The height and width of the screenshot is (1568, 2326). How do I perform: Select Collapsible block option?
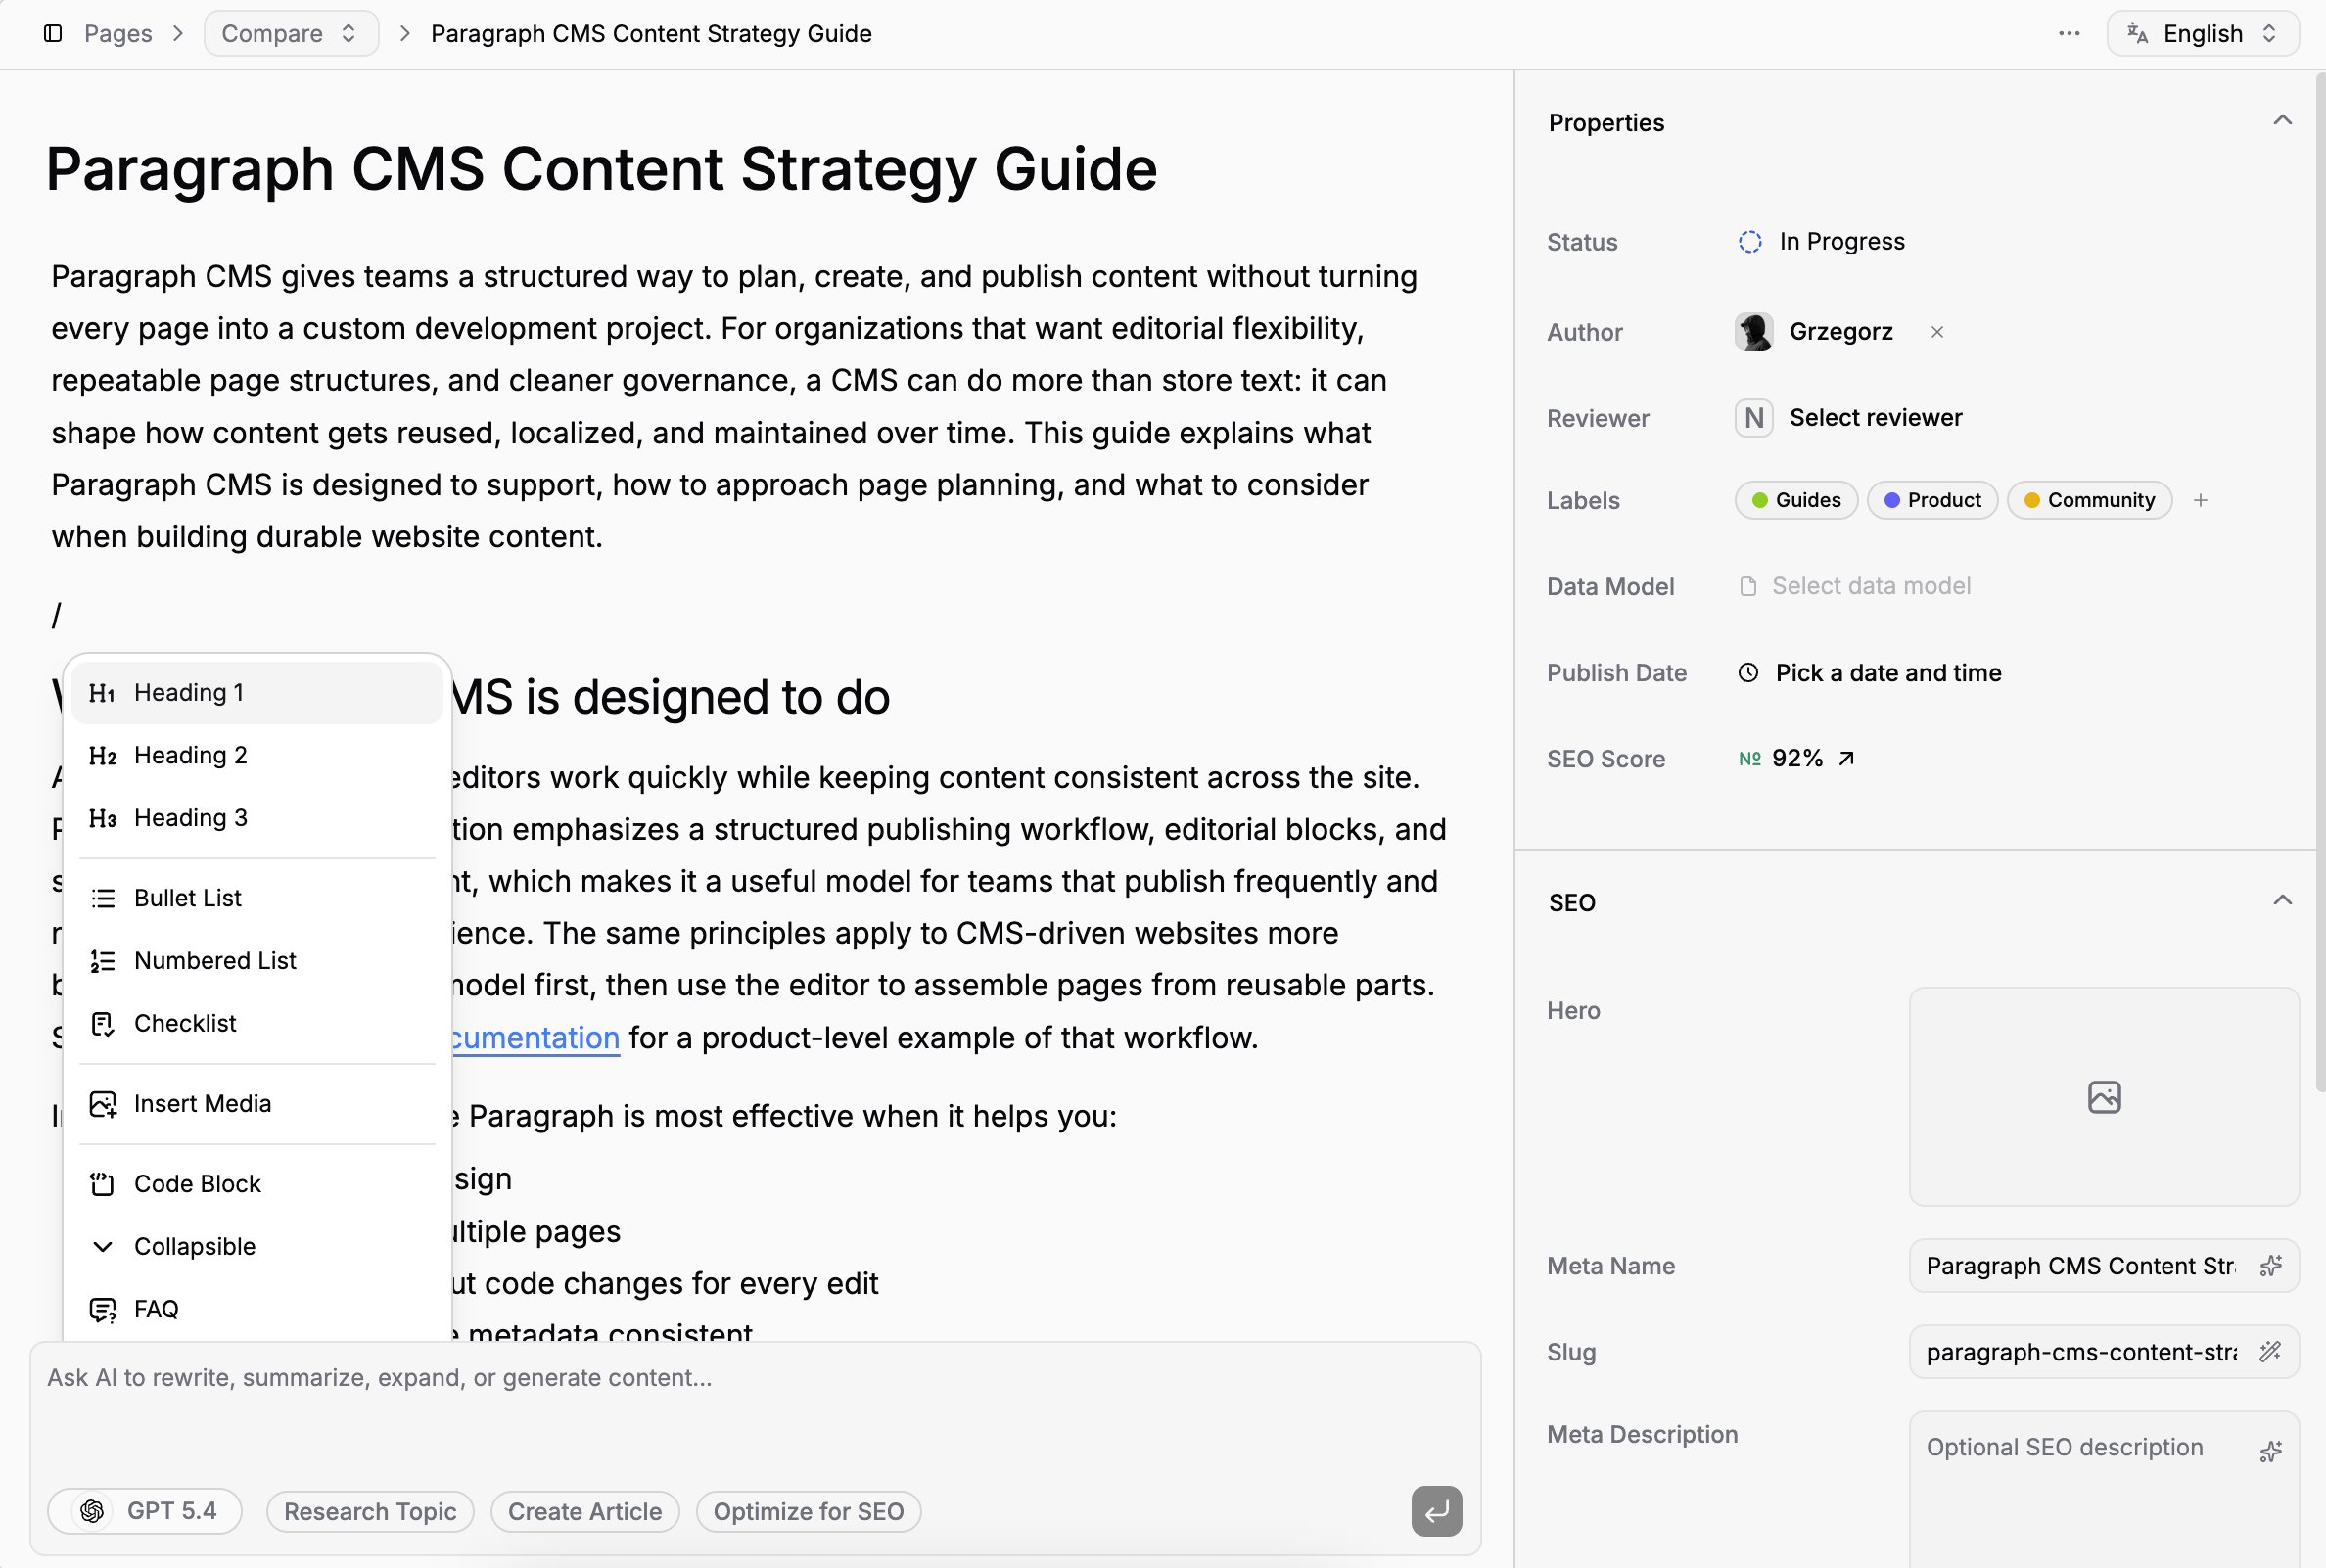pyautogui.click(x=256, y=1246)
